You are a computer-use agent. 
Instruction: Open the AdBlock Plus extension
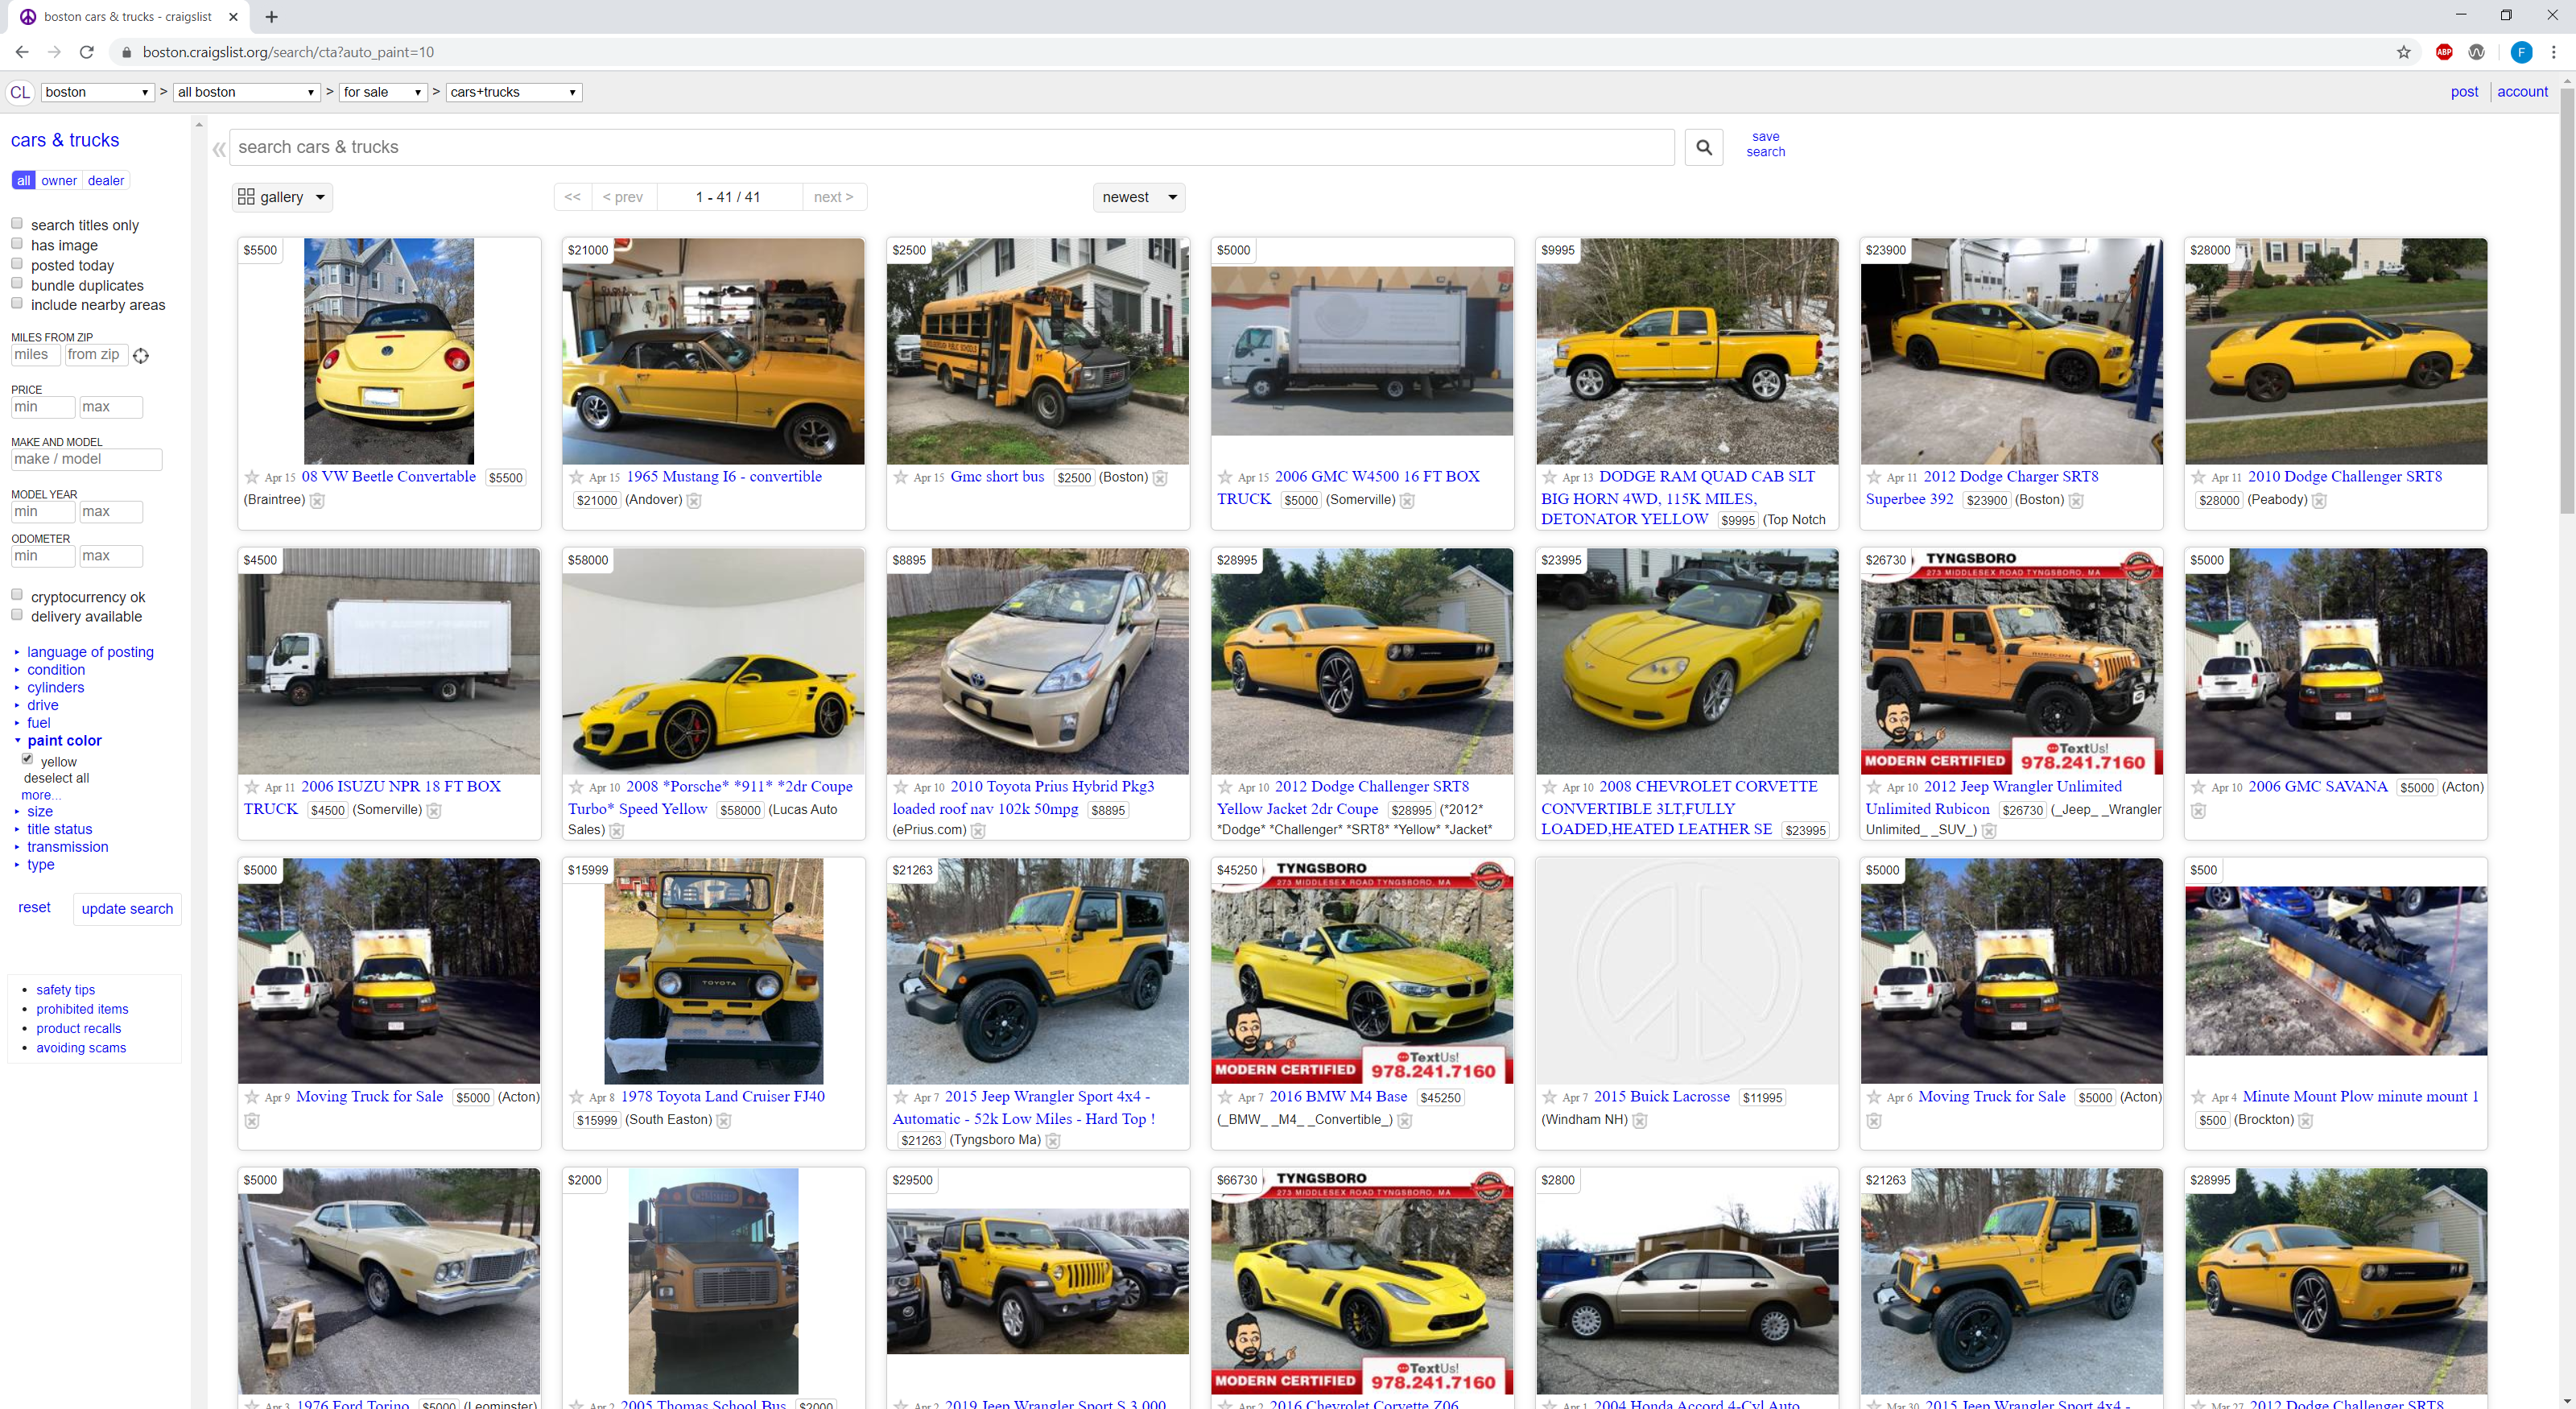[2443, 52]
